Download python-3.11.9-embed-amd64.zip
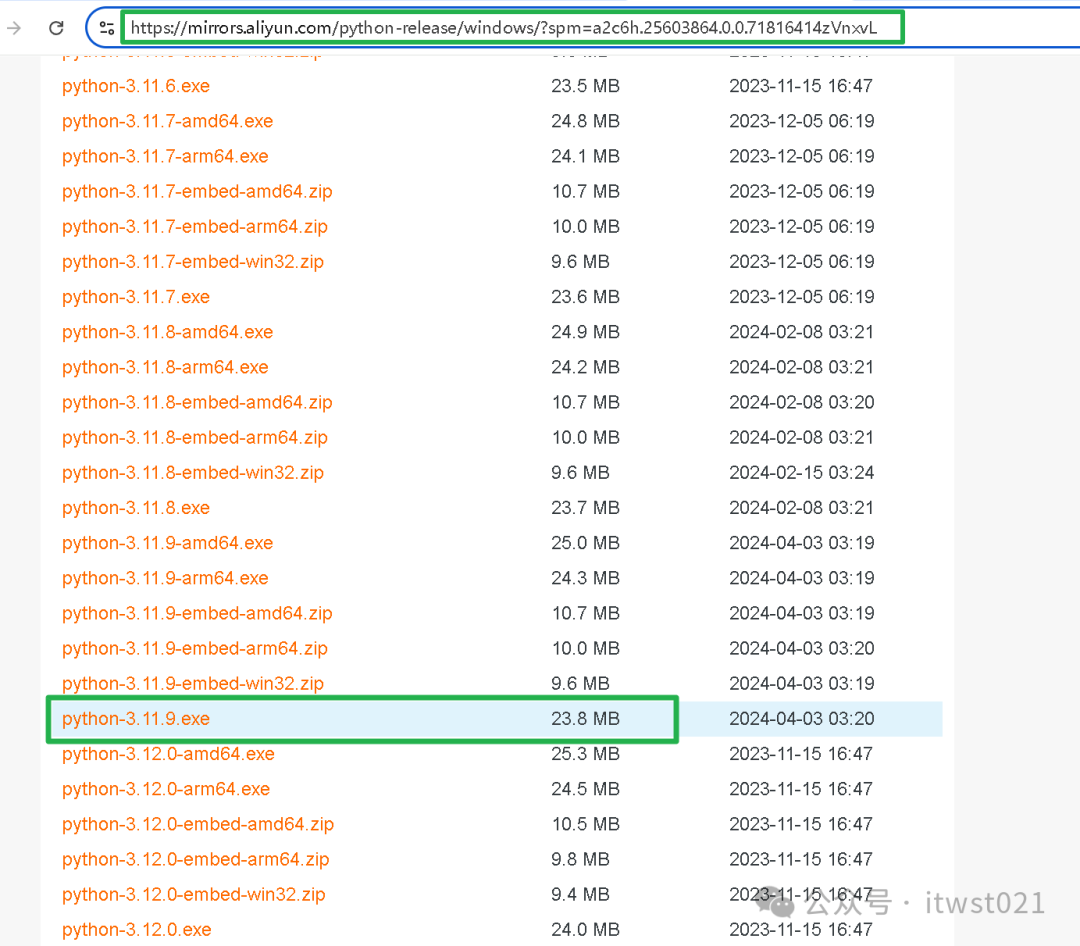This screenshot has width=1080, height=946. (197, 613)
